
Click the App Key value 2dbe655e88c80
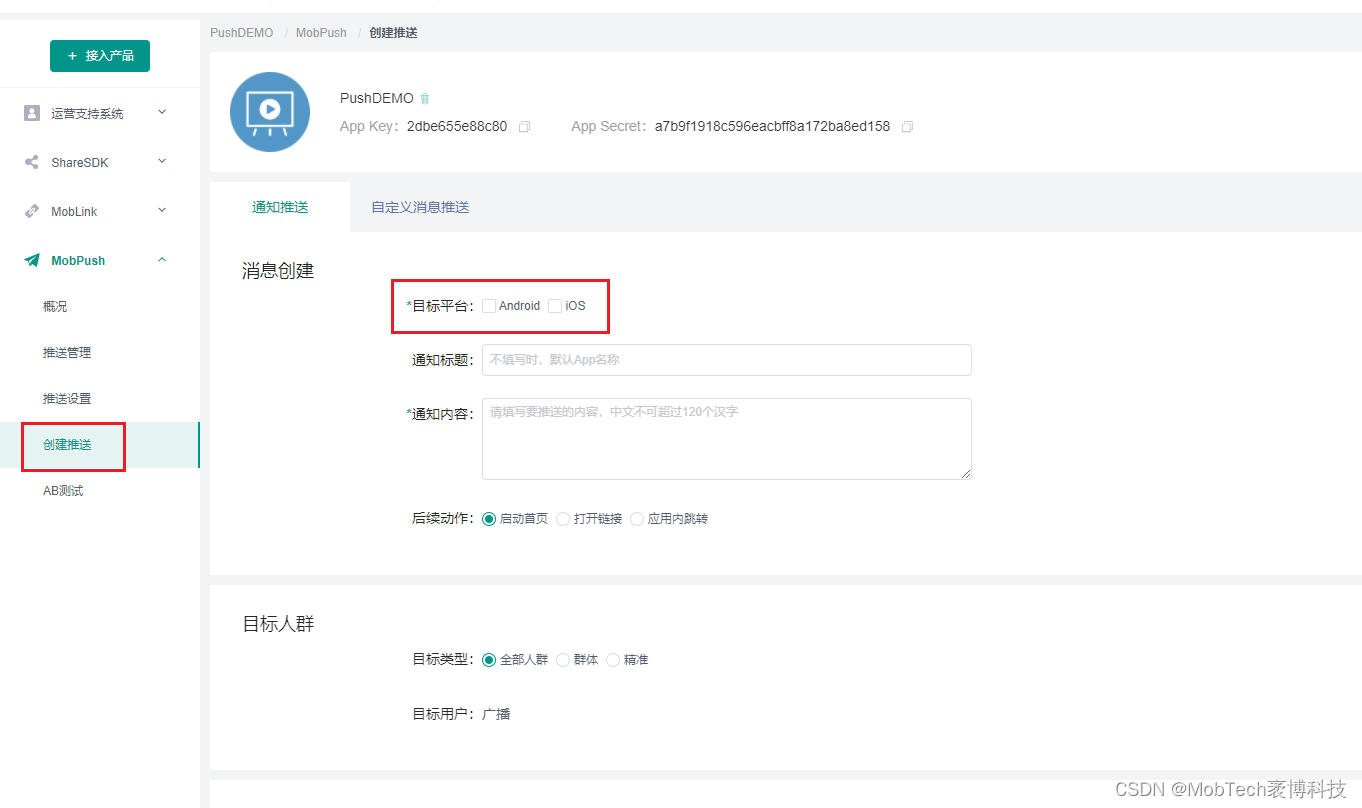[457, 127]
